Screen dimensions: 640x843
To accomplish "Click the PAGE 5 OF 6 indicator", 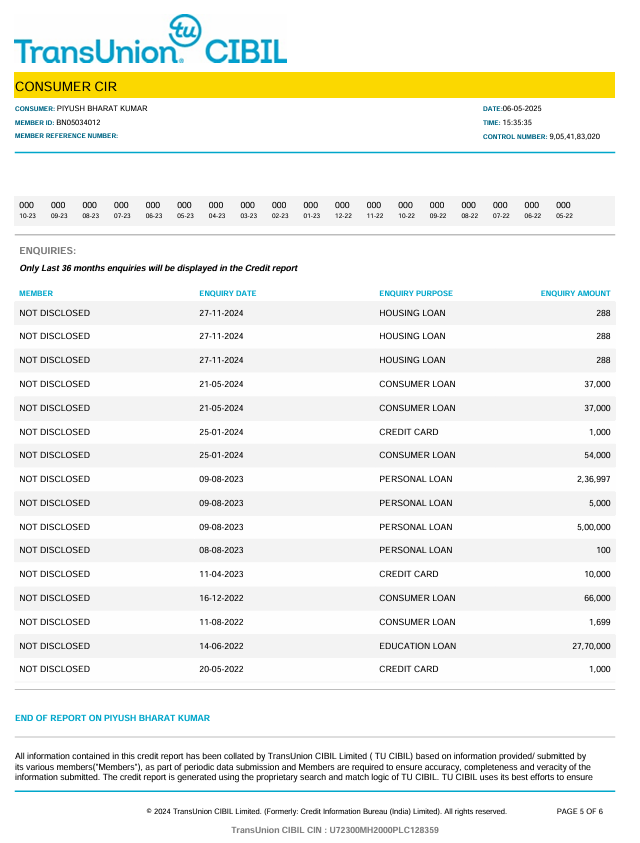I will pos(580,811).
